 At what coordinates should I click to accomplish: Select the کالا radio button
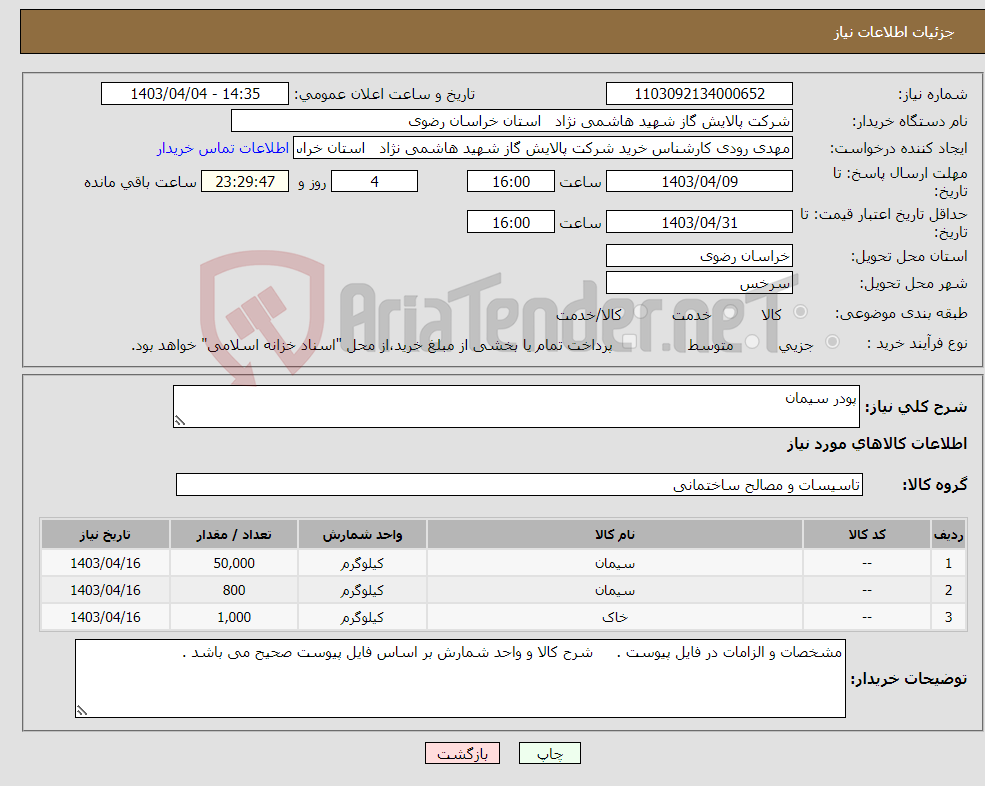click(x=800, y=312)
